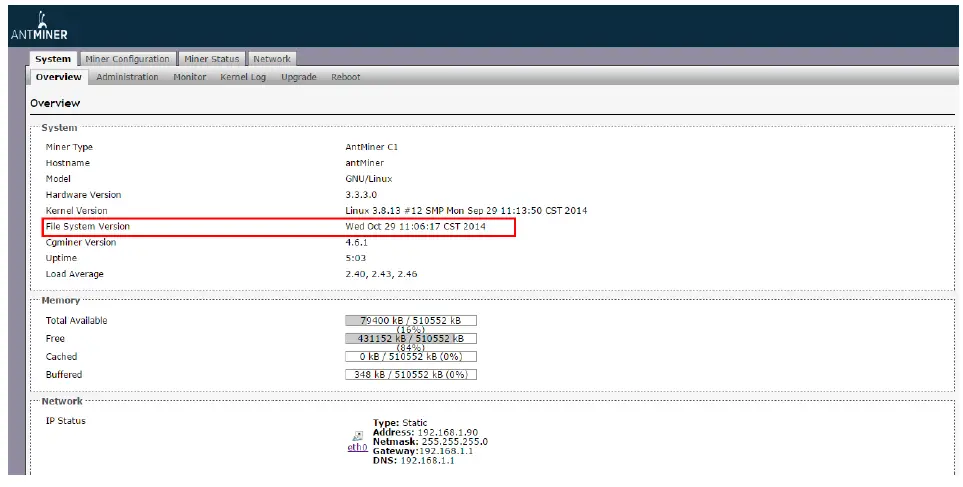Viewport: 963px width, 487px height.
Task: Open the Reboot sub-tab
Action: coord(346,77)
